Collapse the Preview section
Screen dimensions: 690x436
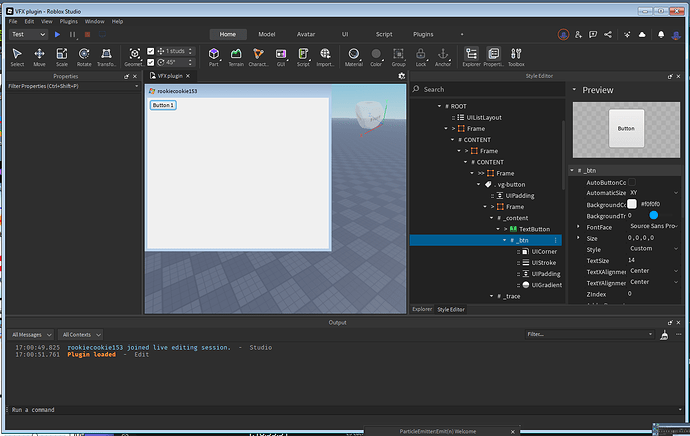click(x=574, y=90)
